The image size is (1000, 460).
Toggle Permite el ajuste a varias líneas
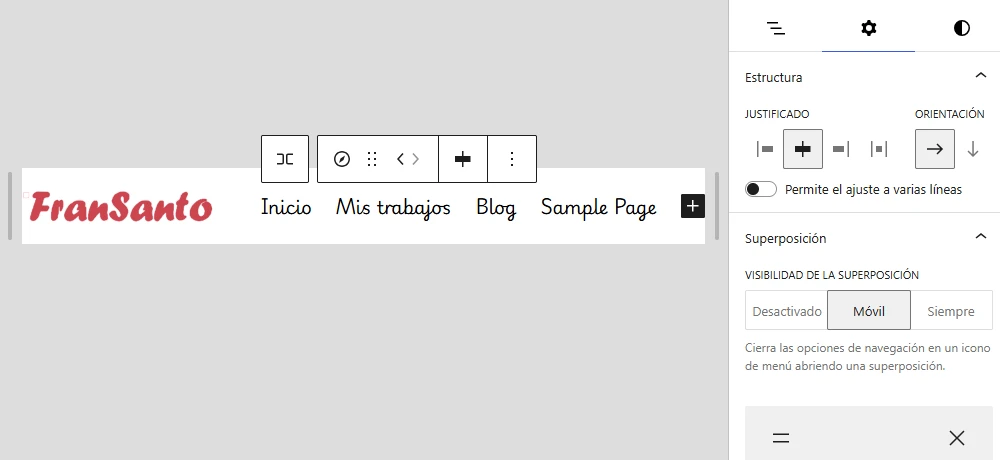point(761,189)
